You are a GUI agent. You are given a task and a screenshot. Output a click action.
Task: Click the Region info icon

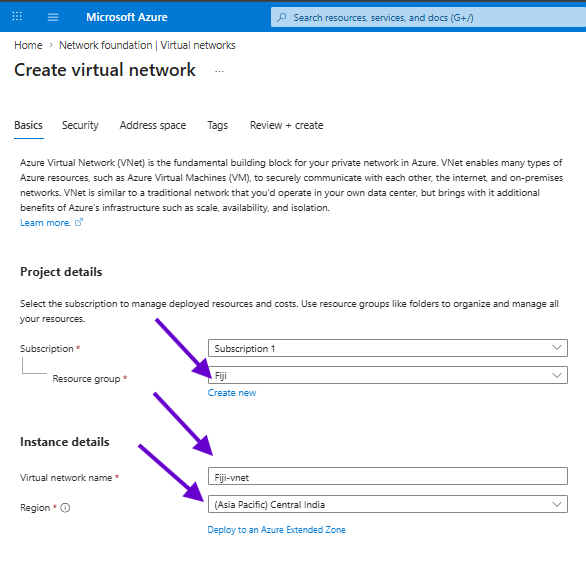tap(65, 507)
